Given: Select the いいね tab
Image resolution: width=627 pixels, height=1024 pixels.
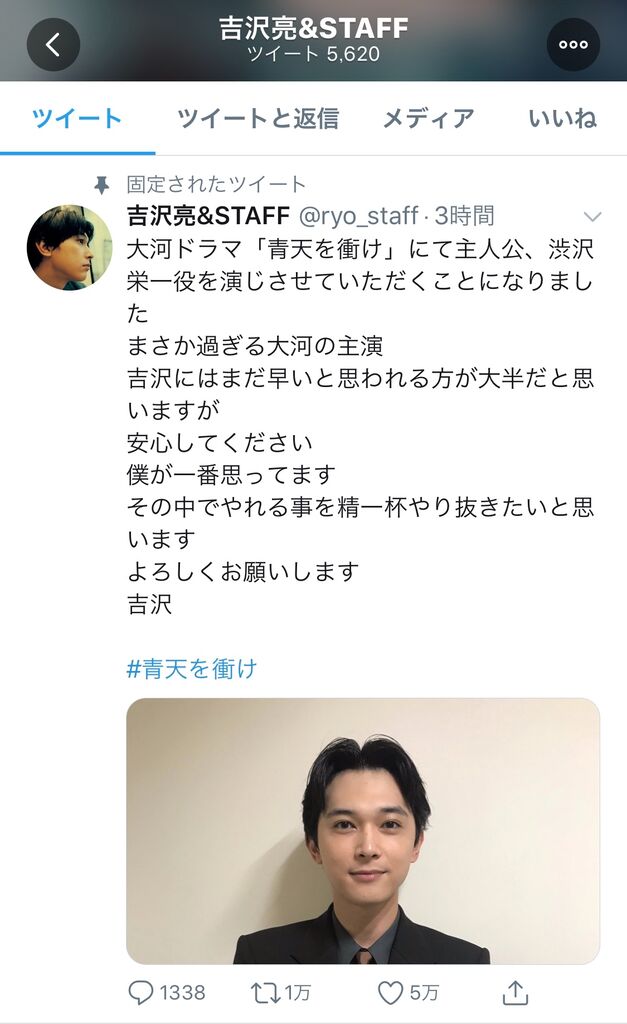Looking at the screenshot, I should (562, 118).
